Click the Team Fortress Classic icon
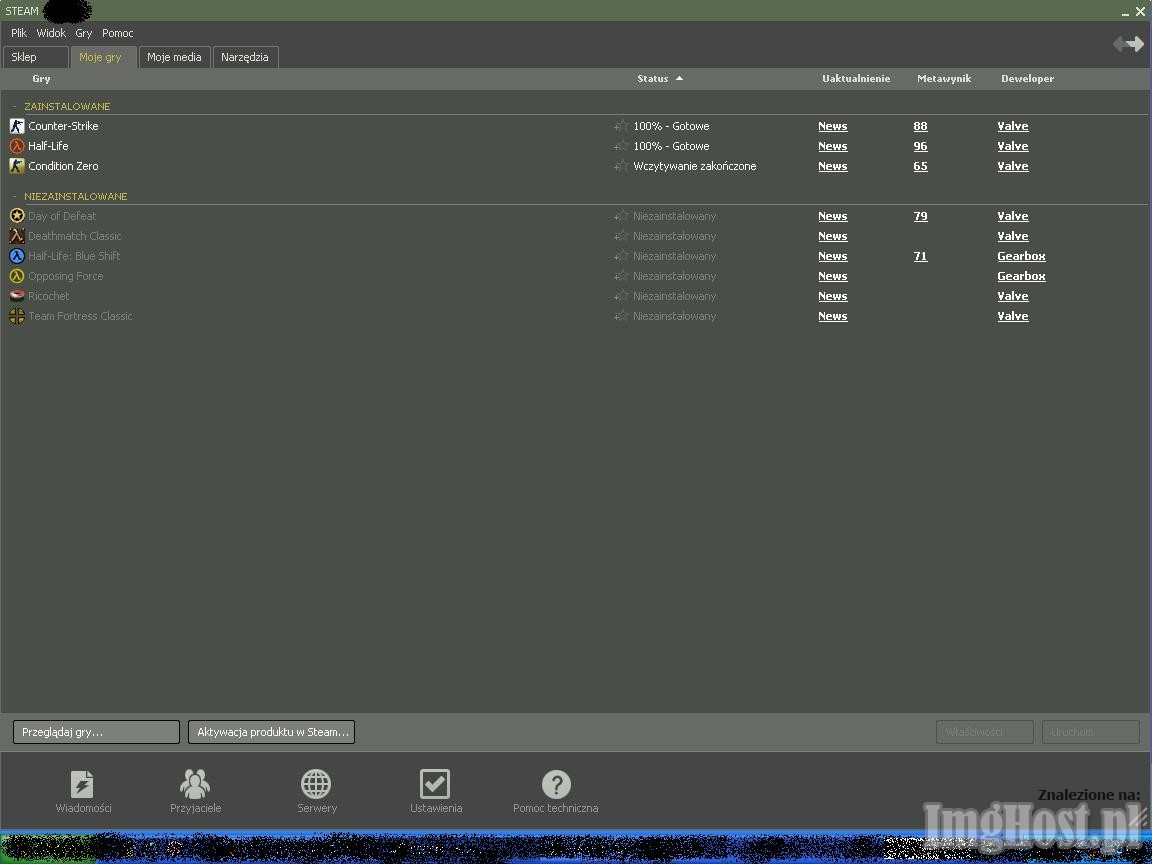The height and width of the screenshot is (864, 1152). click(x=17, y=316)
